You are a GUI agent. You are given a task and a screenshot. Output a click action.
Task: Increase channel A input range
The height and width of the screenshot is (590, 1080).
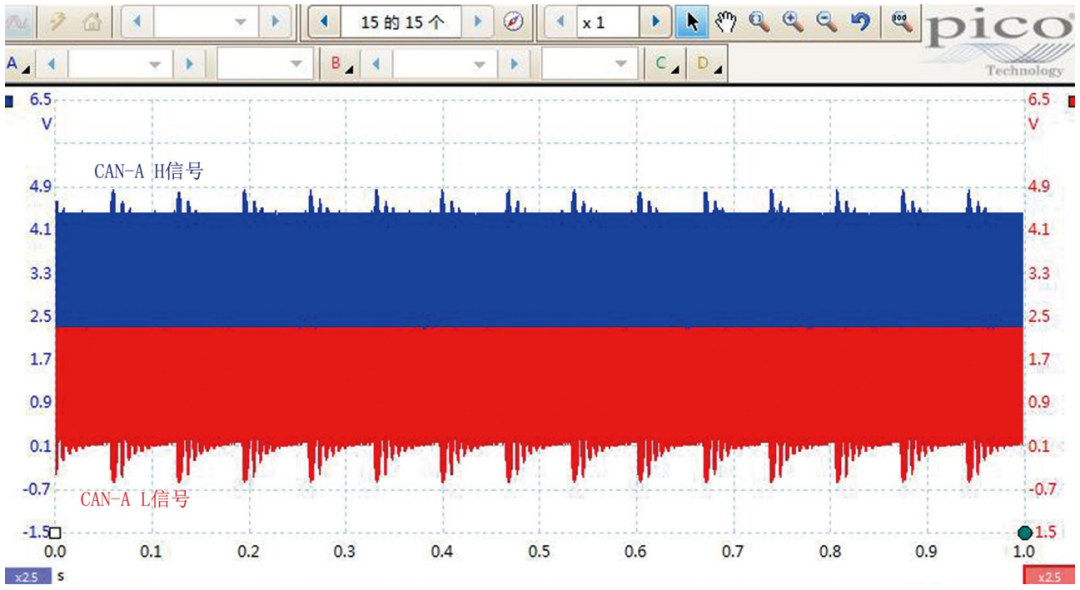pos(189,64)
